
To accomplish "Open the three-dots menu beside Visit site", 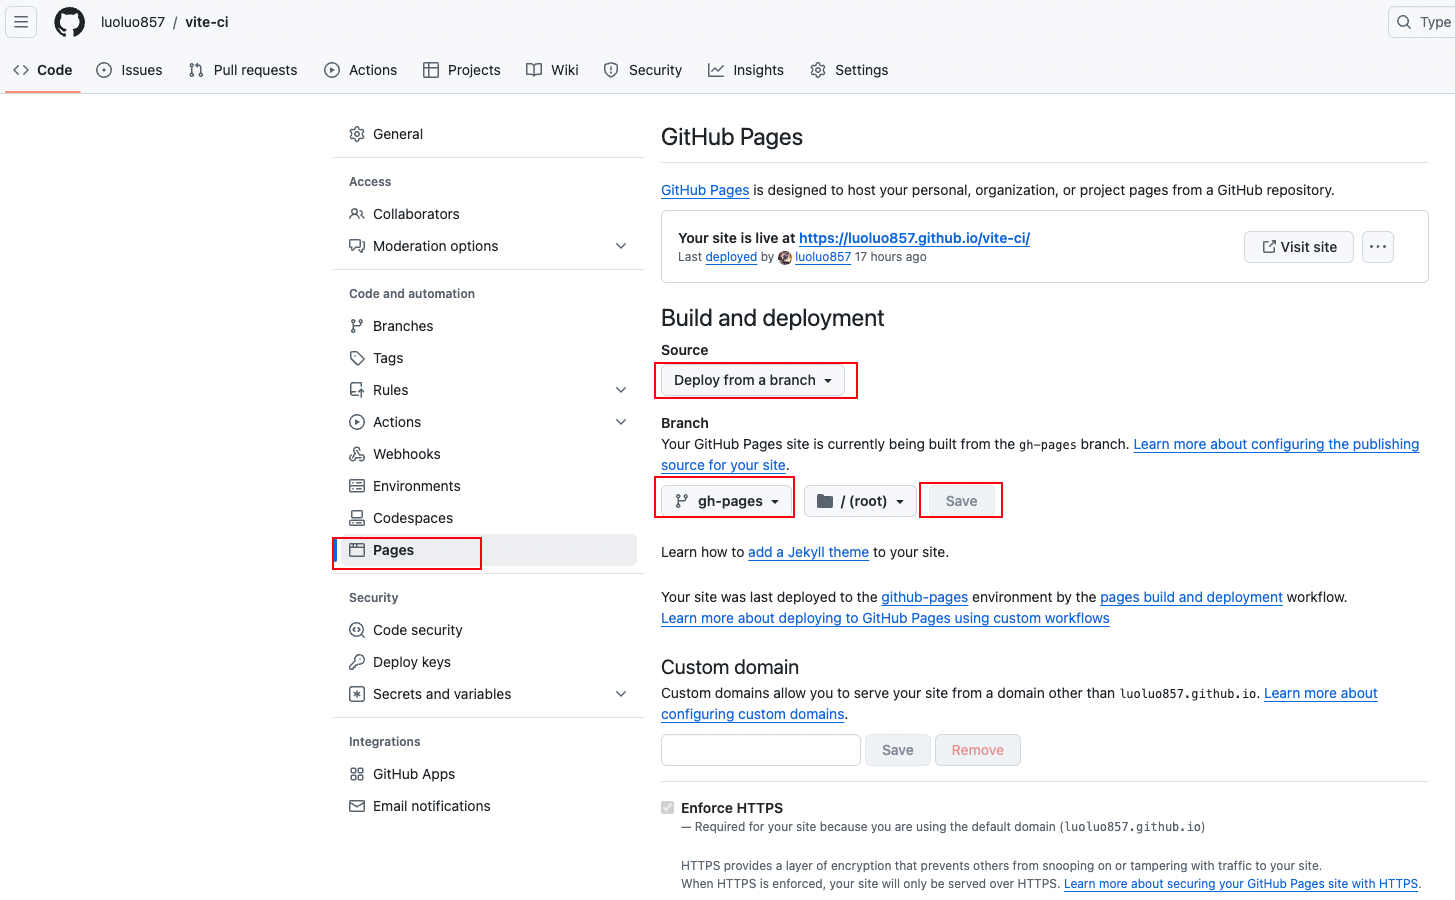I will coord(1378,247).
